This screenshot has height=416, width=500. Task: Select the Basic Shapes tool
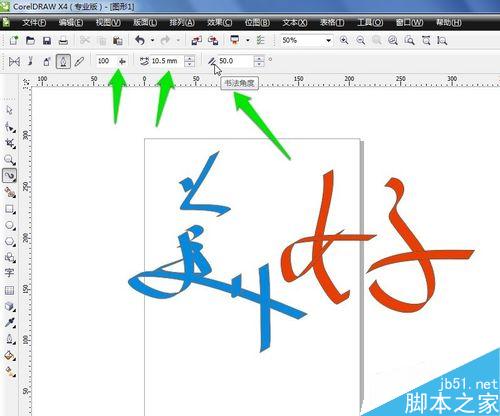(x=10, y=257)
